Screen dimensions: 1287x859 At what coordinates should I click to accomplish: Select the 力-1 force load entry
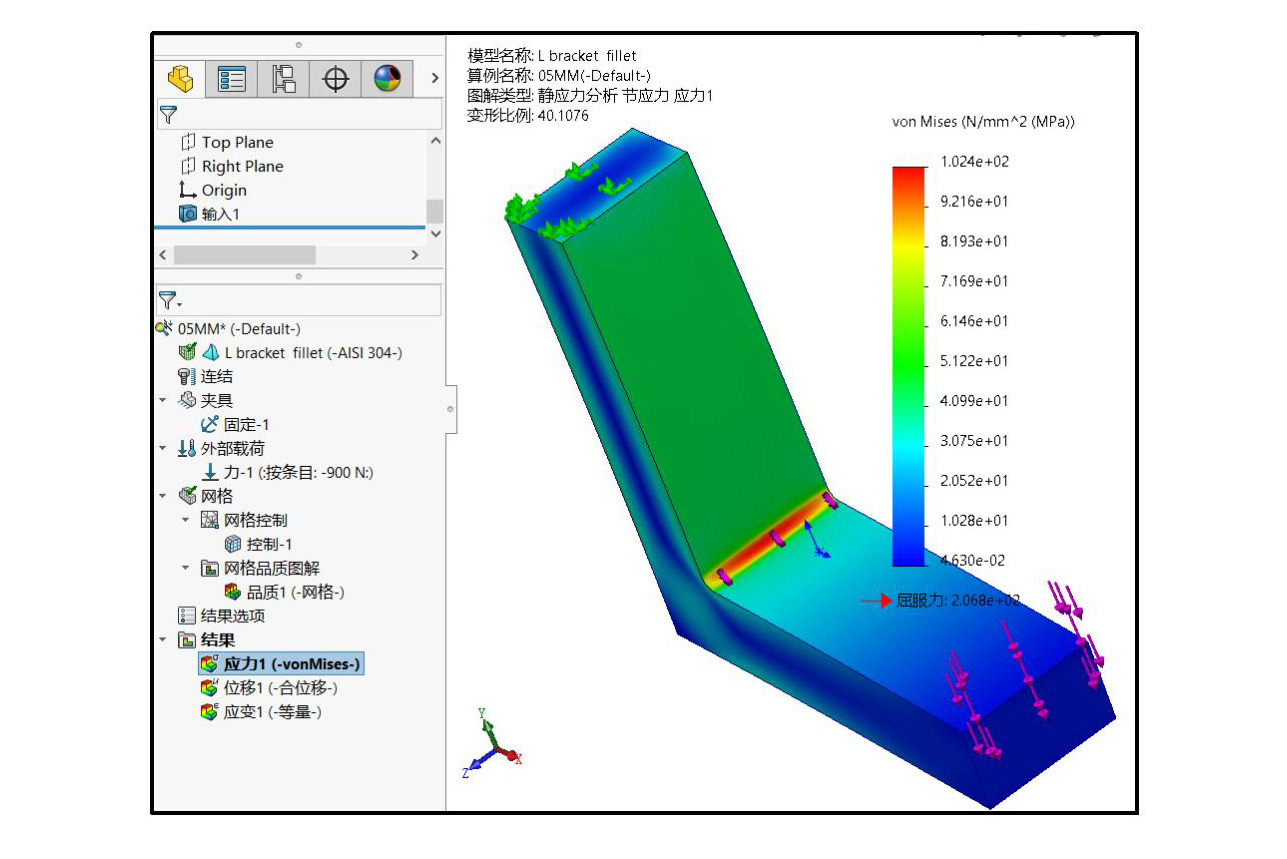point(287,472)
